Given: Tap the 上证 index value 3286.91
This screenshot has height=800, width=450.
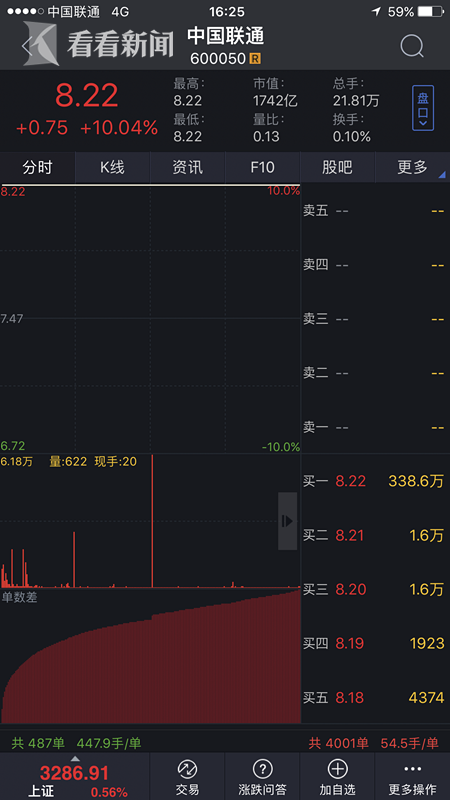Looking at the screenshot, I should pyautogui.click(x=74, y=773).
